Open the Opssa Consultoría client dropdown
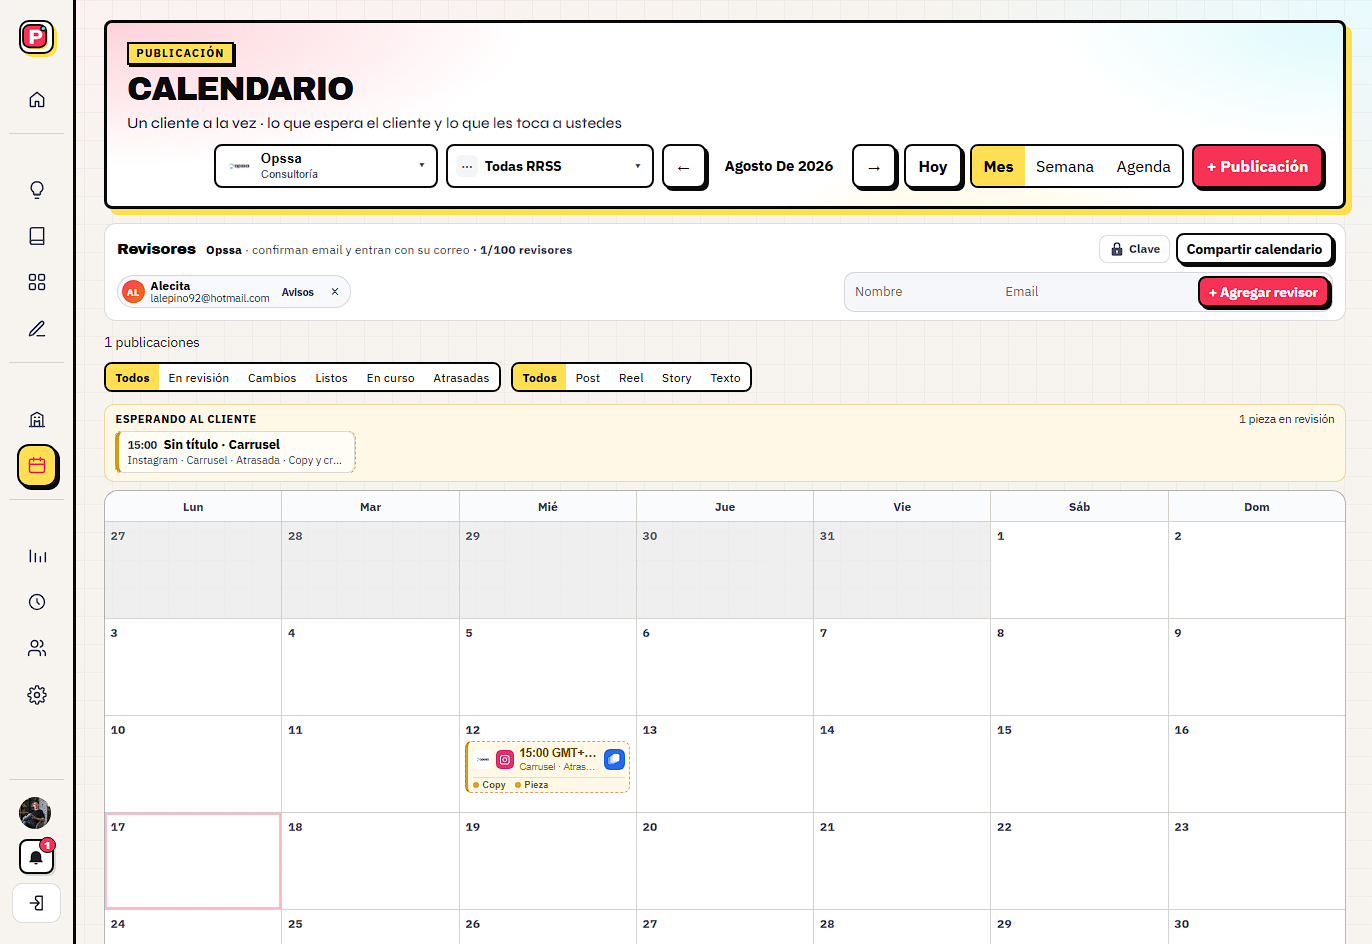The height and width of the screenshot is (944, 1372). 326,166
